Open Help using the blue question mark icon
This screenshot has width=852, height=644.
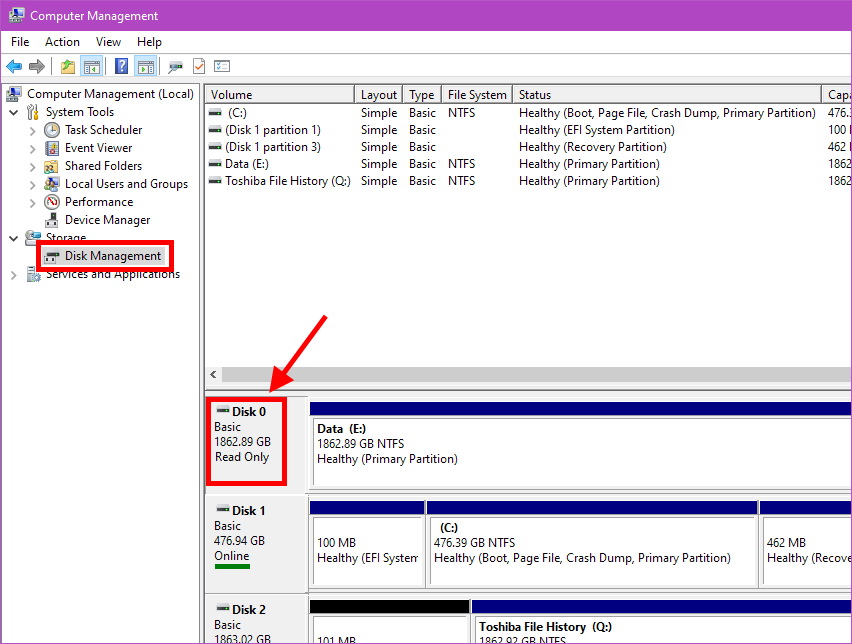(121, 66)
